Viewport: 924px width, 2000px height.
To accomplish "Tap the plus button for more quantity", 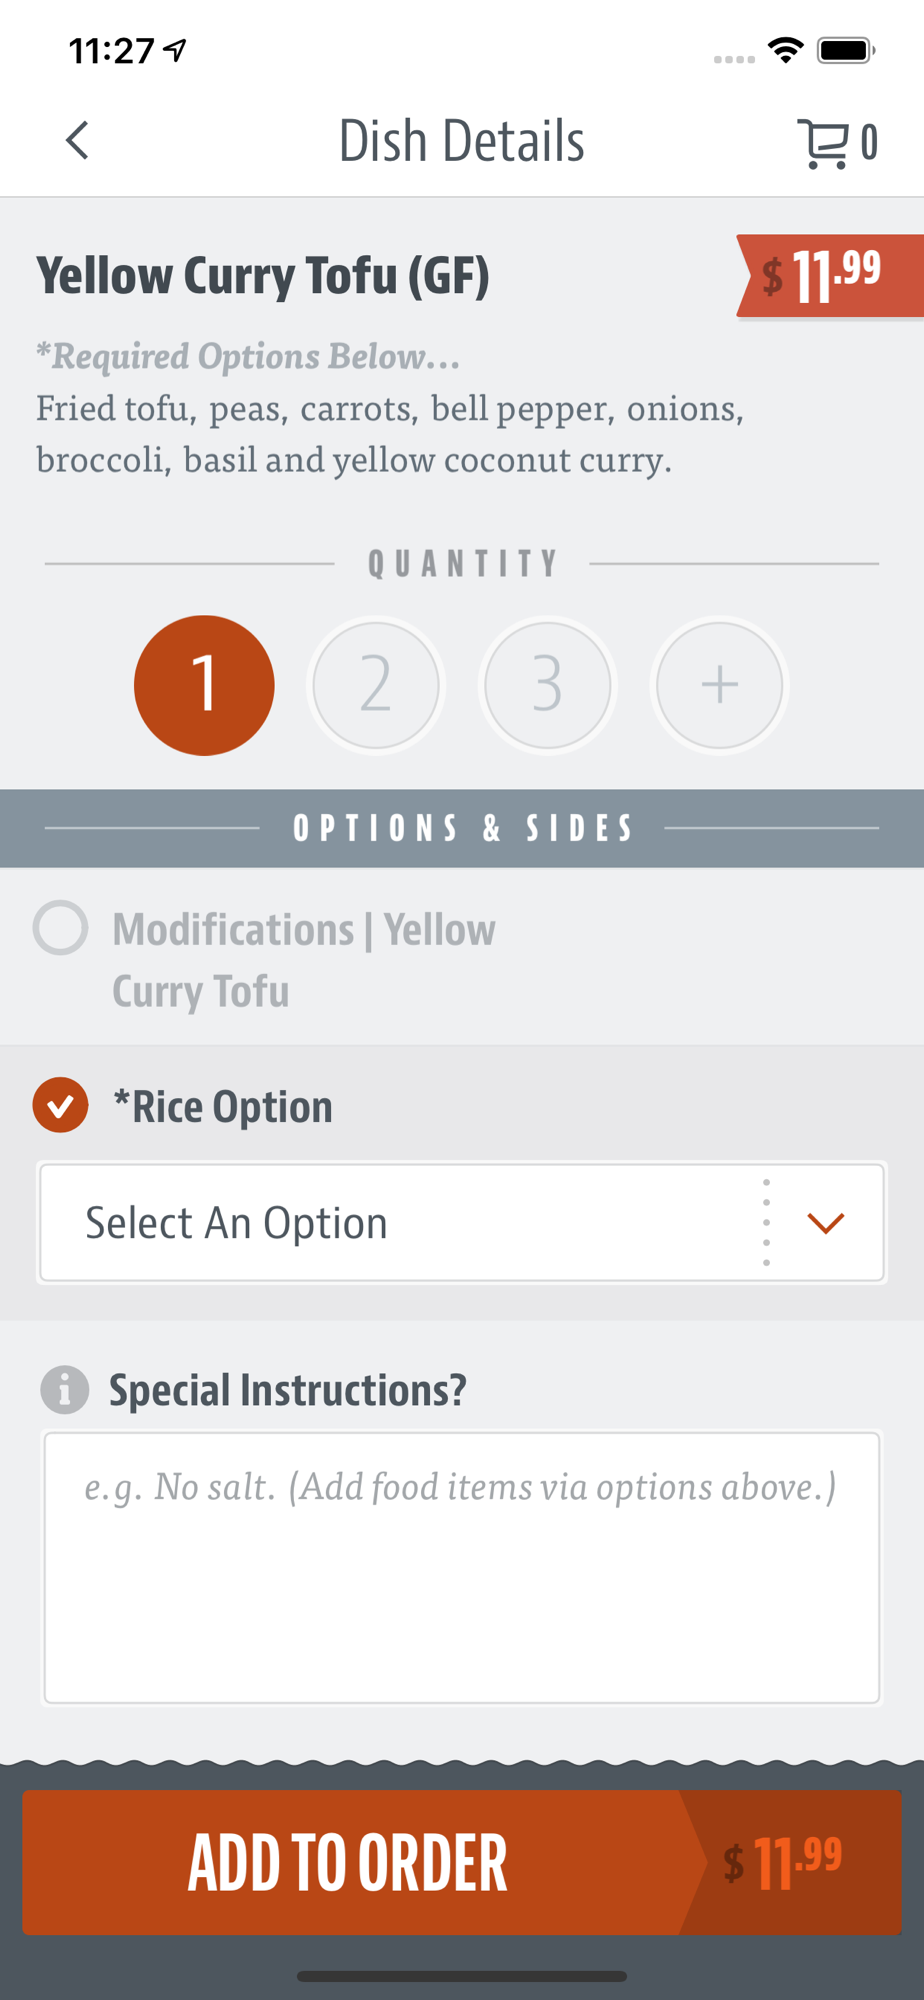I will tap(719, 685).
